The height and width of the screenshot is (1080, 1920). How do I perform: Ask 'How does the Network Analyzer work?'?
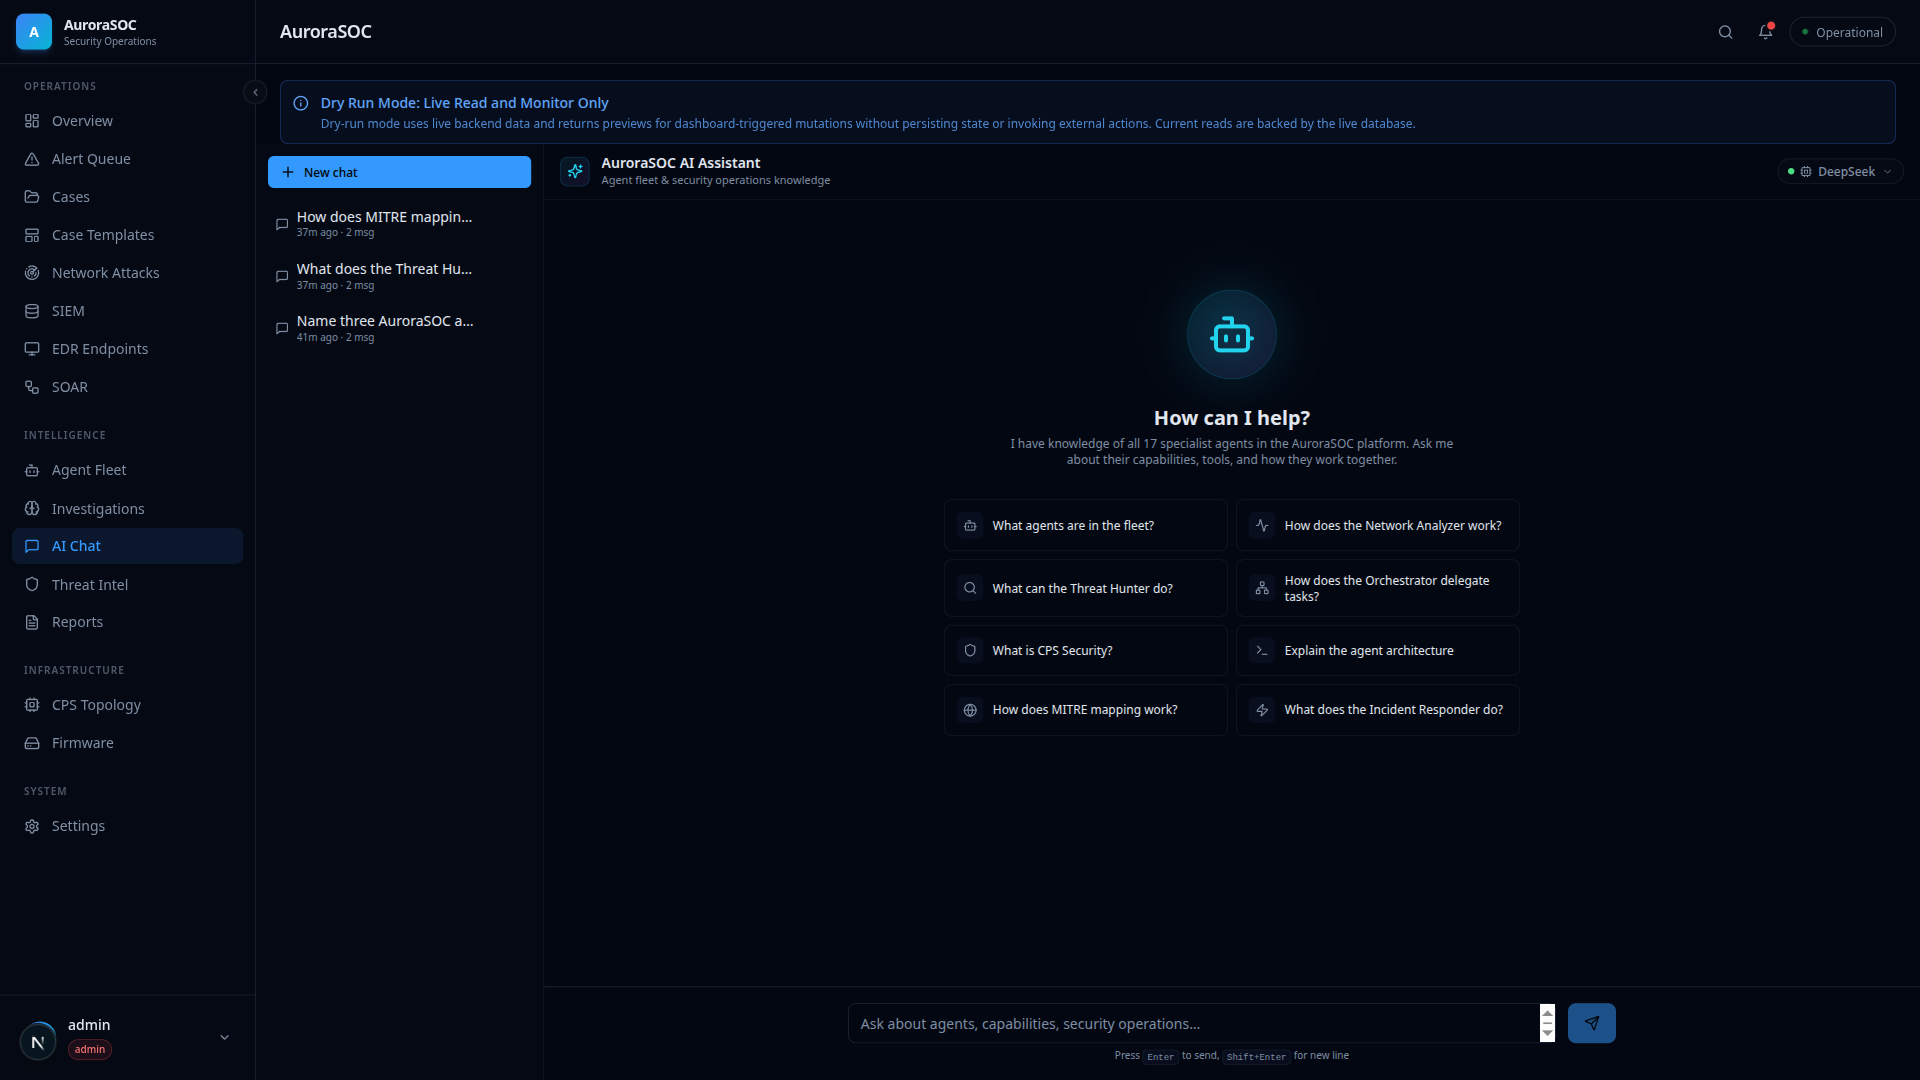[x=1377, y=525]
